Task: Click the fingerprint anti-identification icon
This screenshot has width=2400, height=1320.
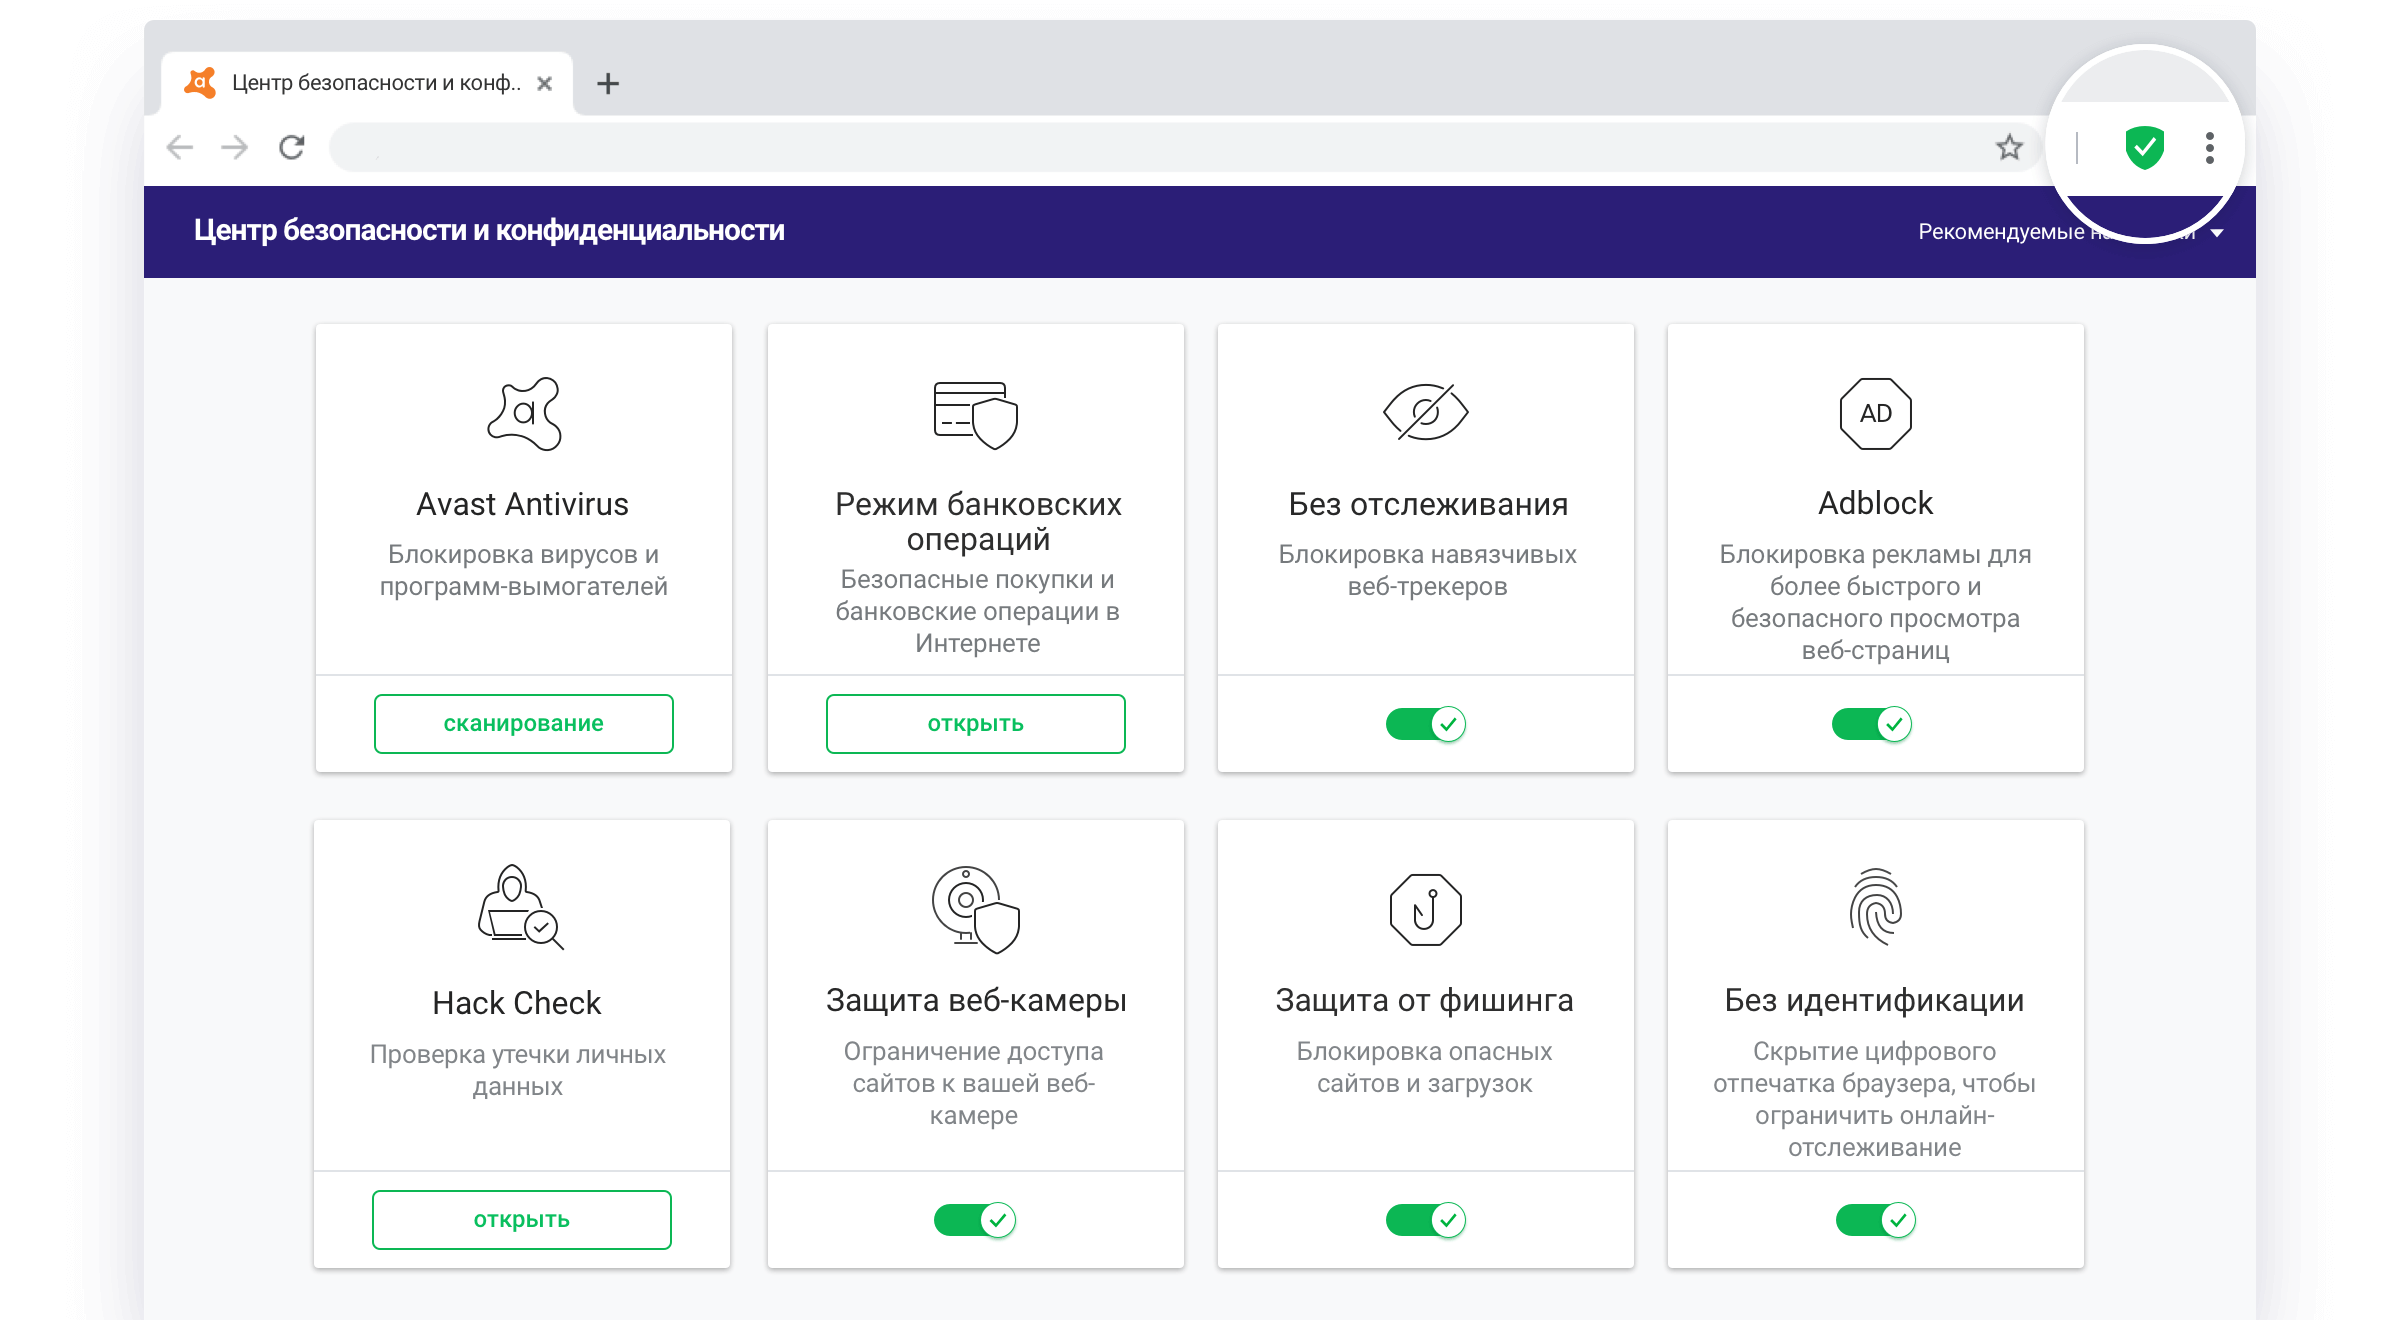Action: 1875,907
